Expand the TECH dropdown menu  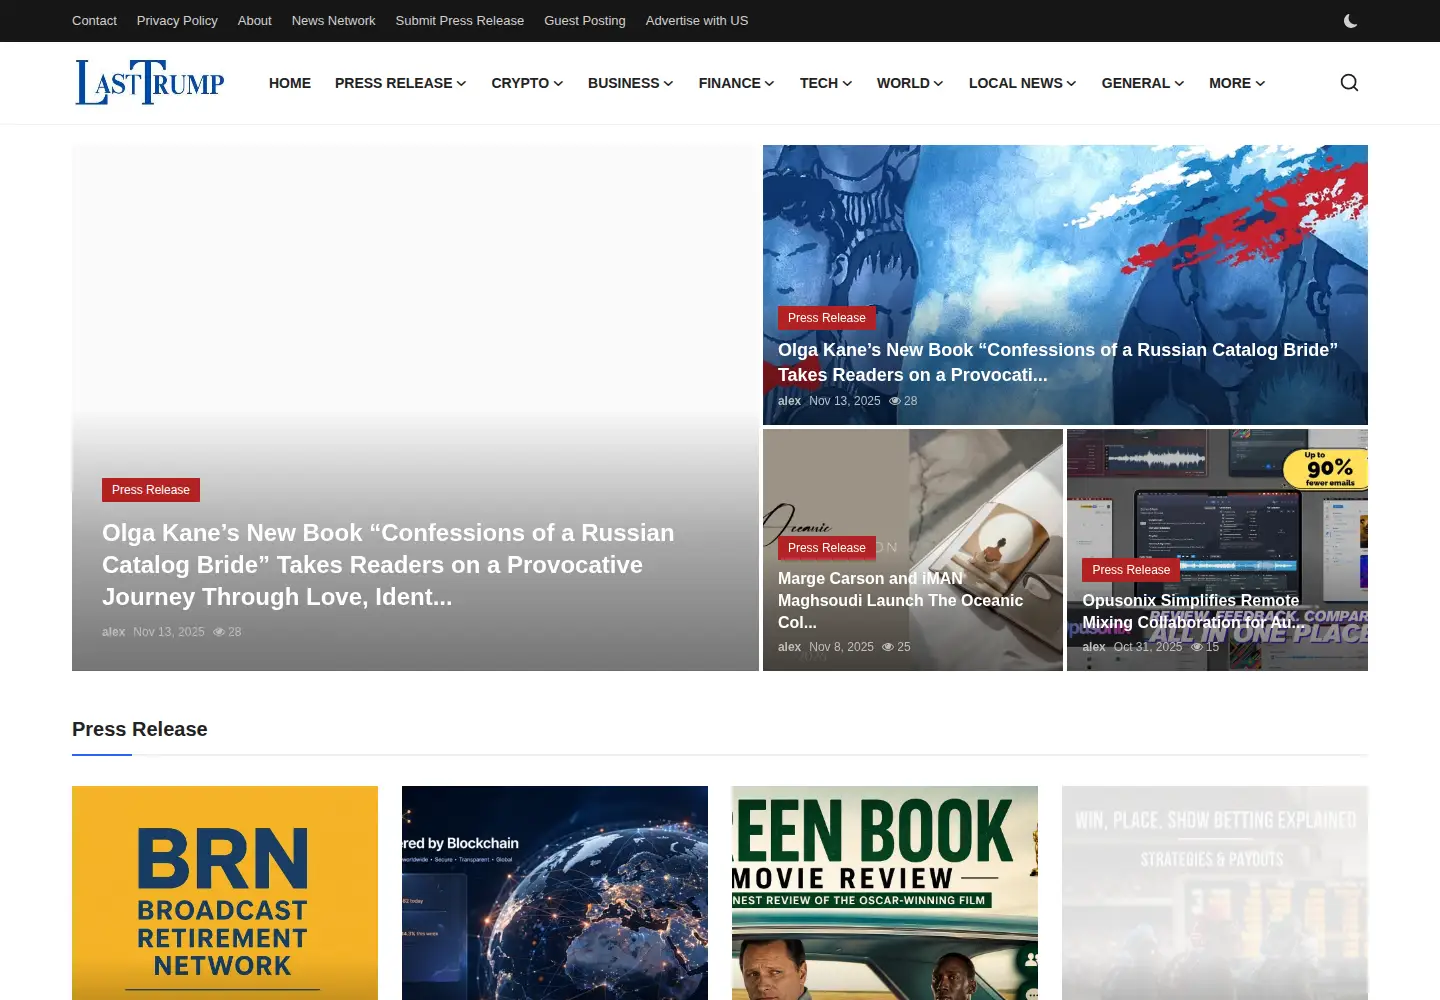tap(826, 83)
